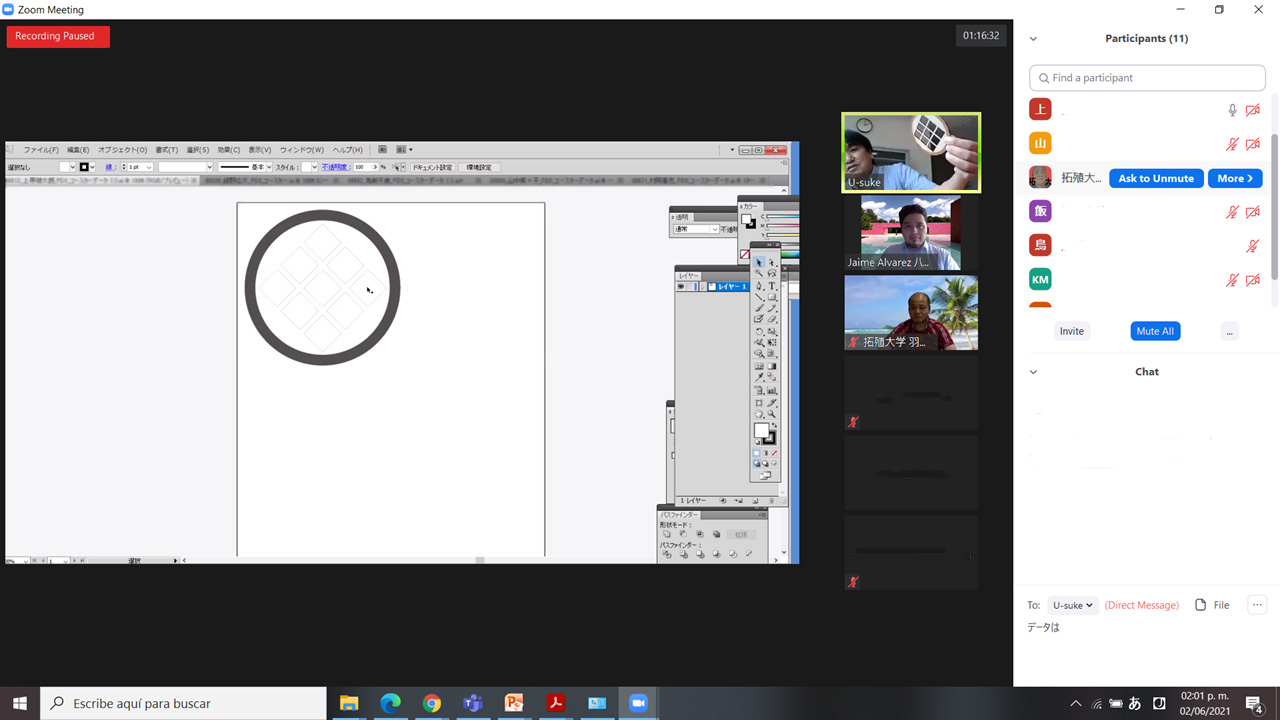Screen dimensions: 1280x720
Task: Click the Mute All button
Action: pyautogui.click(x=1155, y=331)
